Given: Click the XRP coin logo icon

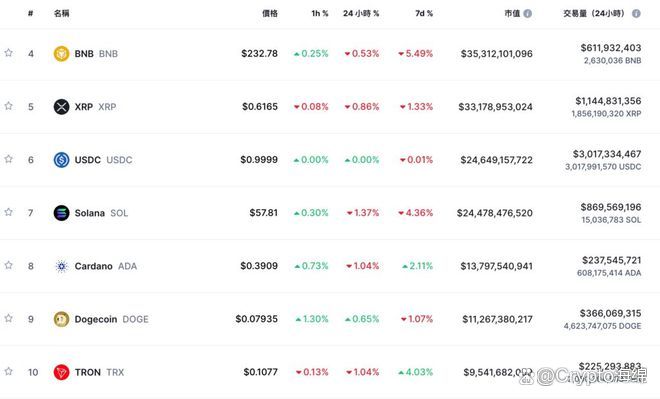Looking at the screenshot, I should point(61,106).
